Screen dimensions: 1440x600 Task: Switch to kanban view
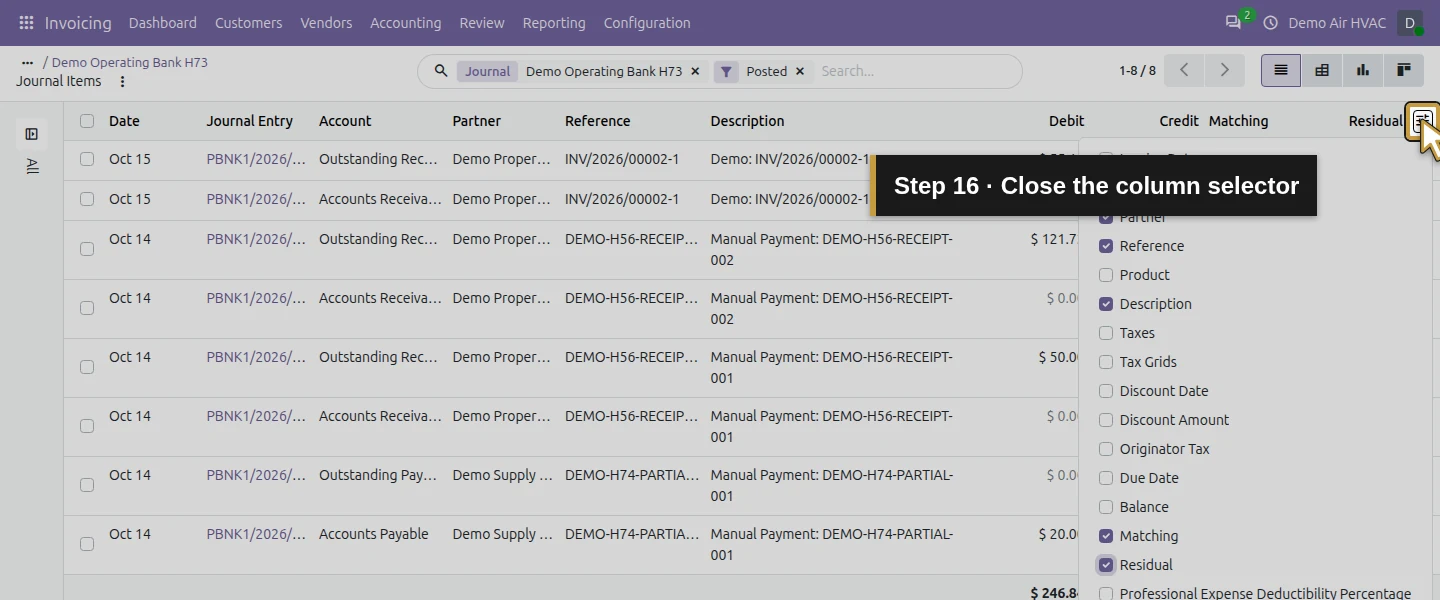coord(1404,70)
